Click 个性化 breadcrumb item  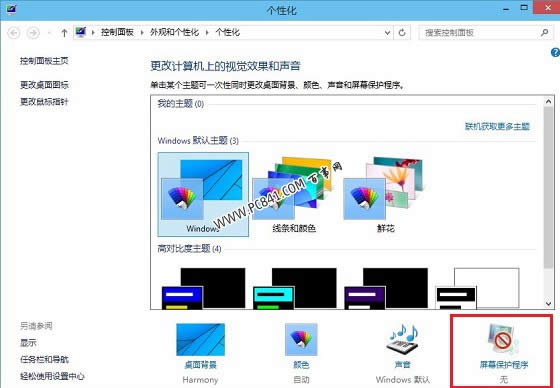click(228, 33)
